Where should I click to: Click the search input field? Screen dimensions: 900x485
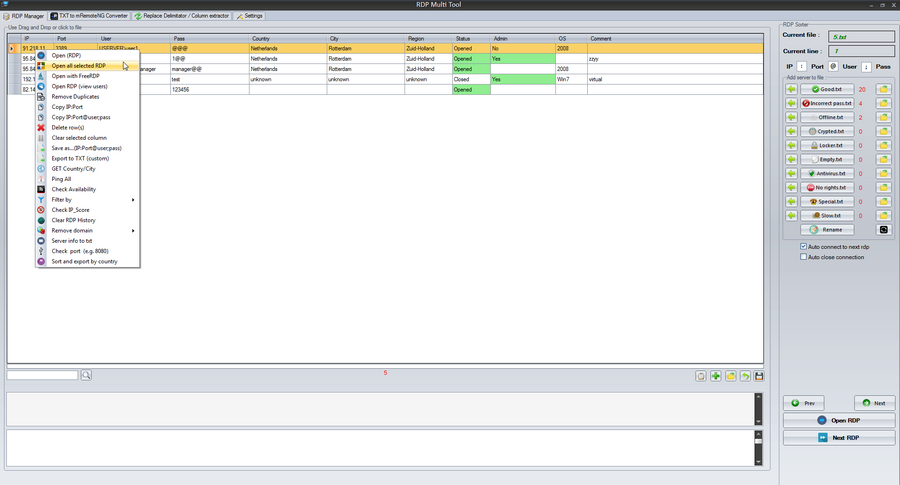[x=42, y=375]
